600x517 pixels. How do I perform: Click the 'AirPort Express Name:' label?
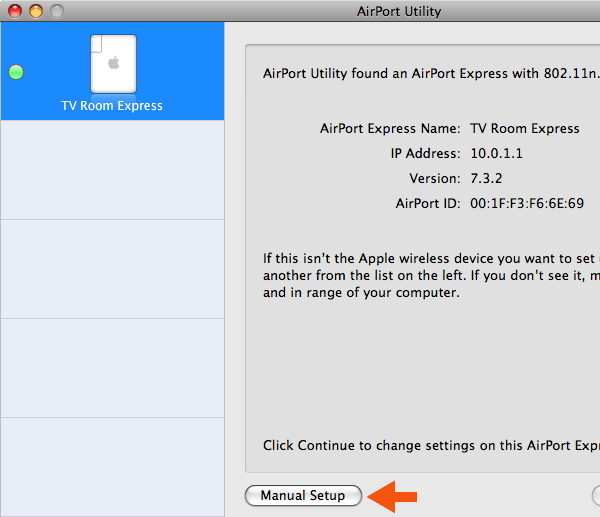390,129
